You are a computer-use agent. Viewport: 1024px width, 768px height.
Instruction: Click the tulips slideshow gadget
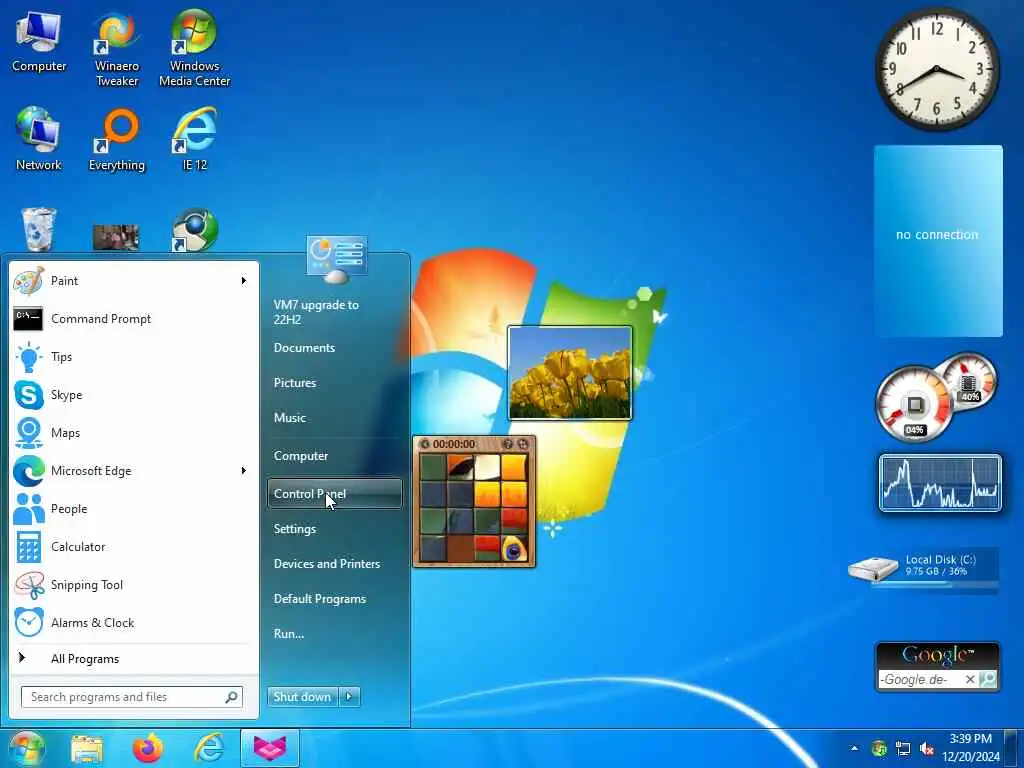(x=569, y=373)
